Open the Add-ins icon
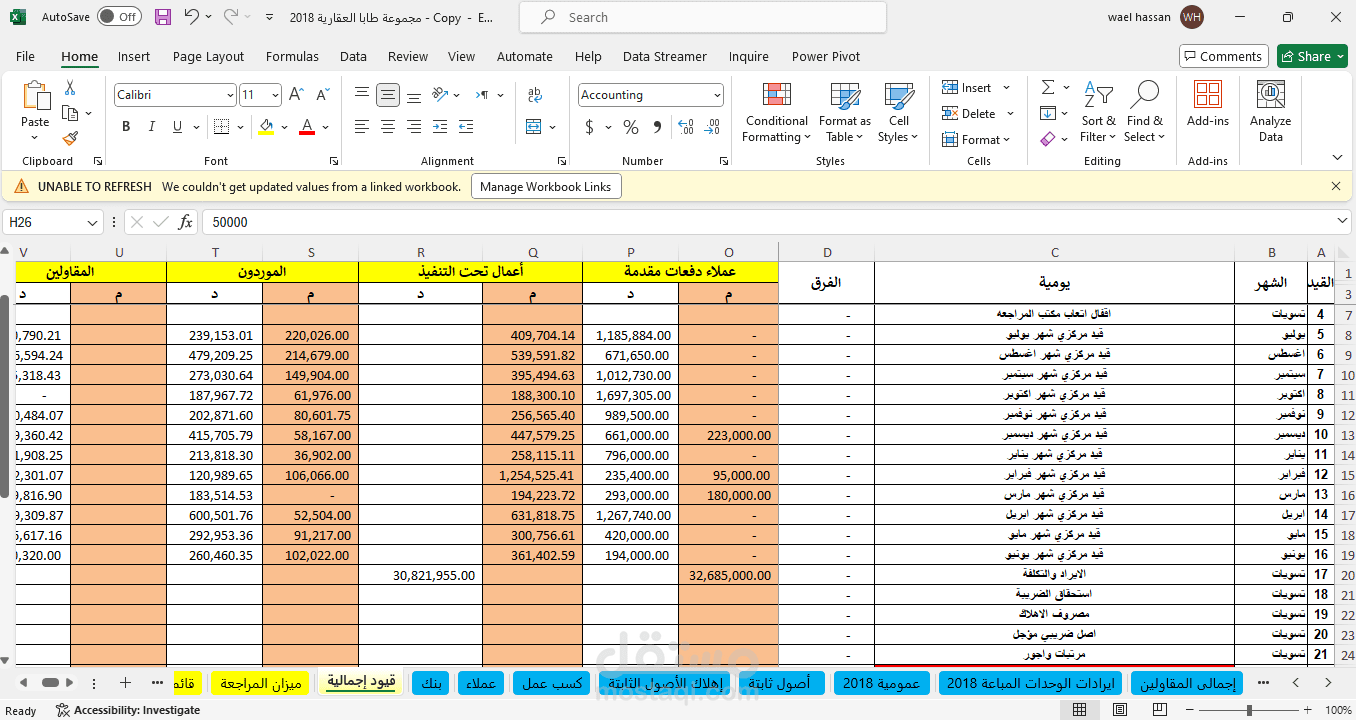The height and width of the screenshot is (720, 1356). (x=1208, y=96)
